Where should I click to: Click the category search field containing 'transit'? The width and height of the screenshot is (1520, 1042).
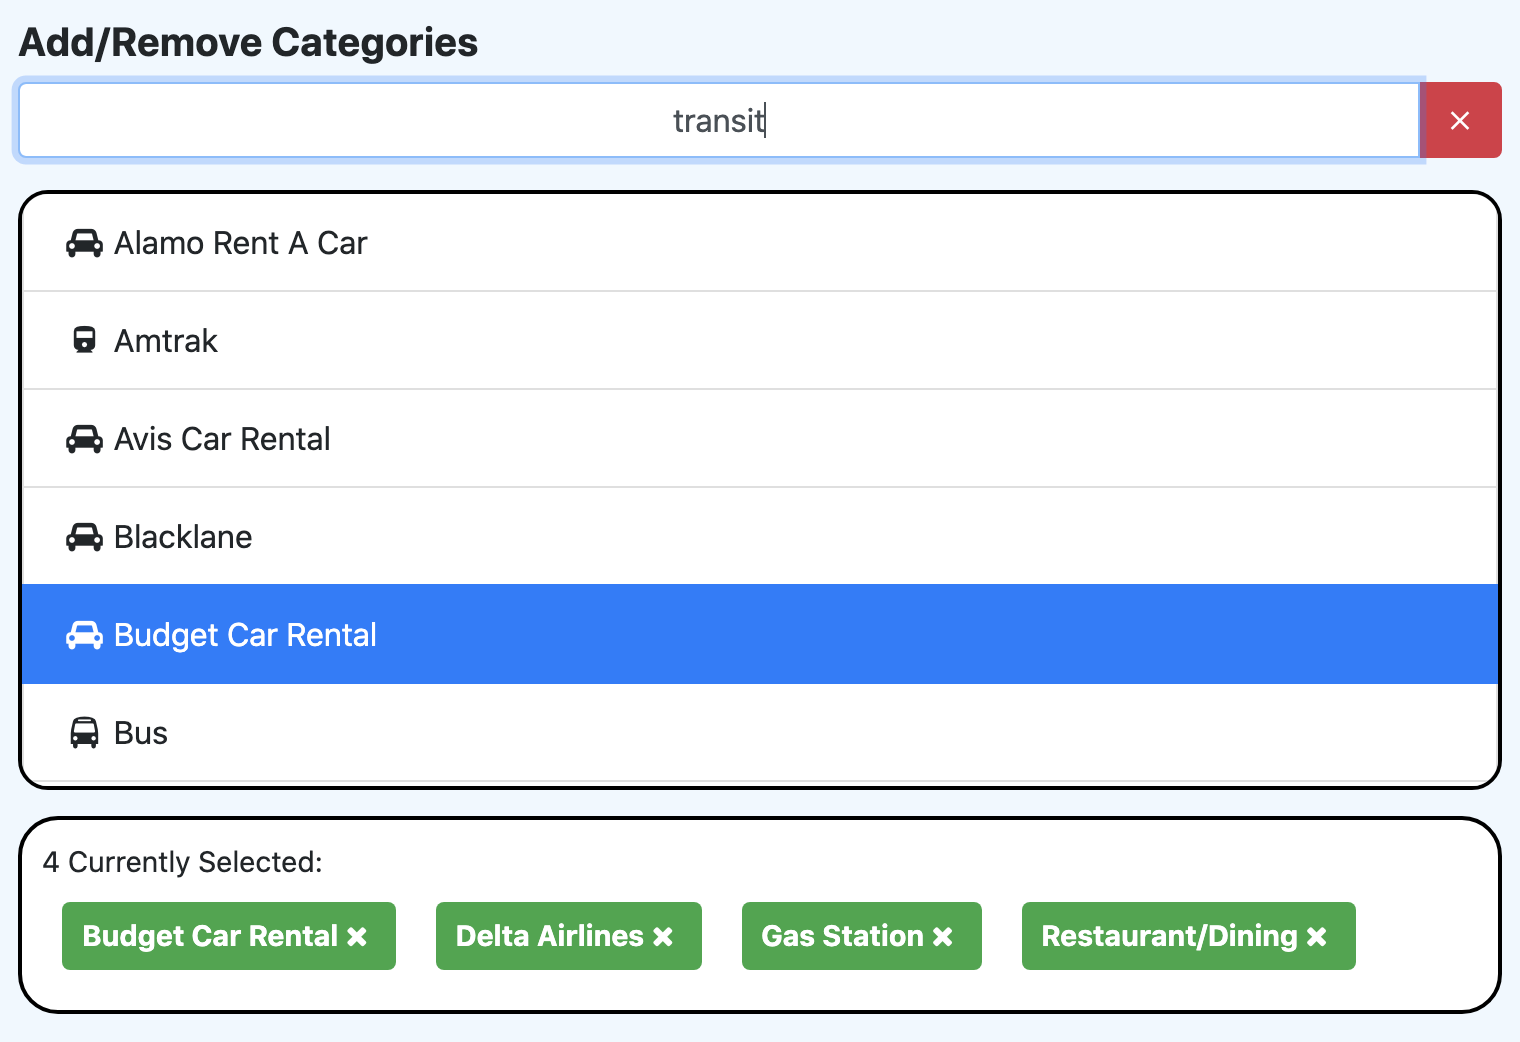coord(719,120)
